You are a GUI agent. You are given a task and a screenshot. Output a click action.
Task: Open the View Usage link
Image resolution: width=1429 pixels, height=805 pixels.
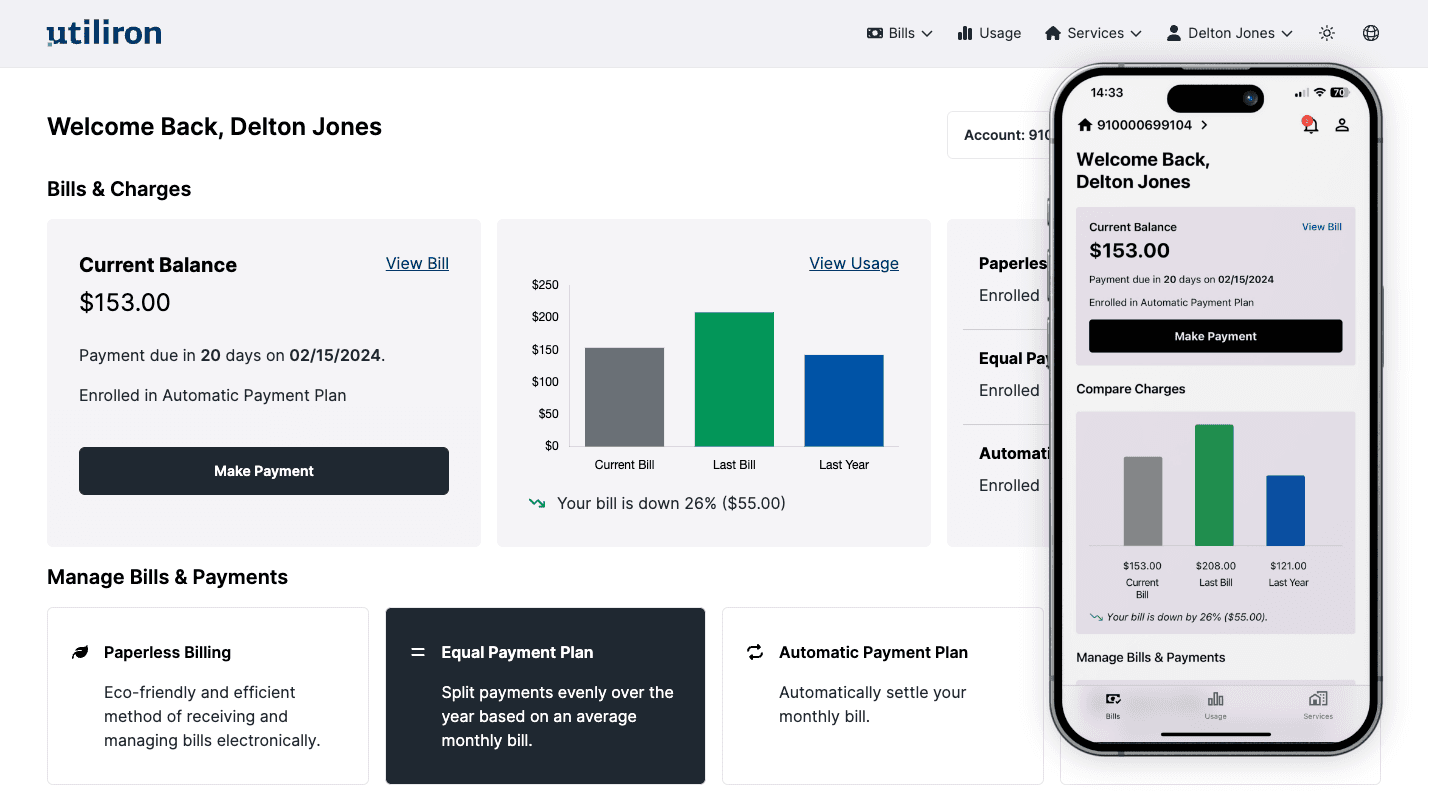(x=853, y=263)
